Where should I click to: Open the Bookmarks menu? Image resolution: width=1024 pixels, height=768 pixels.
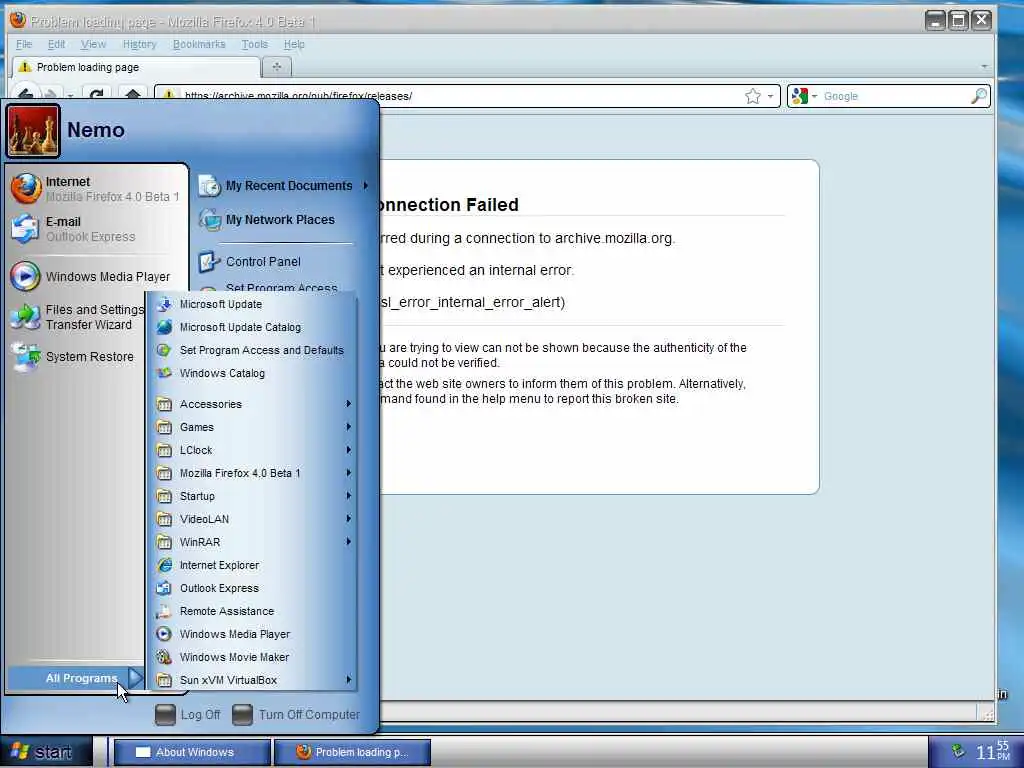(x=199, y=44)
